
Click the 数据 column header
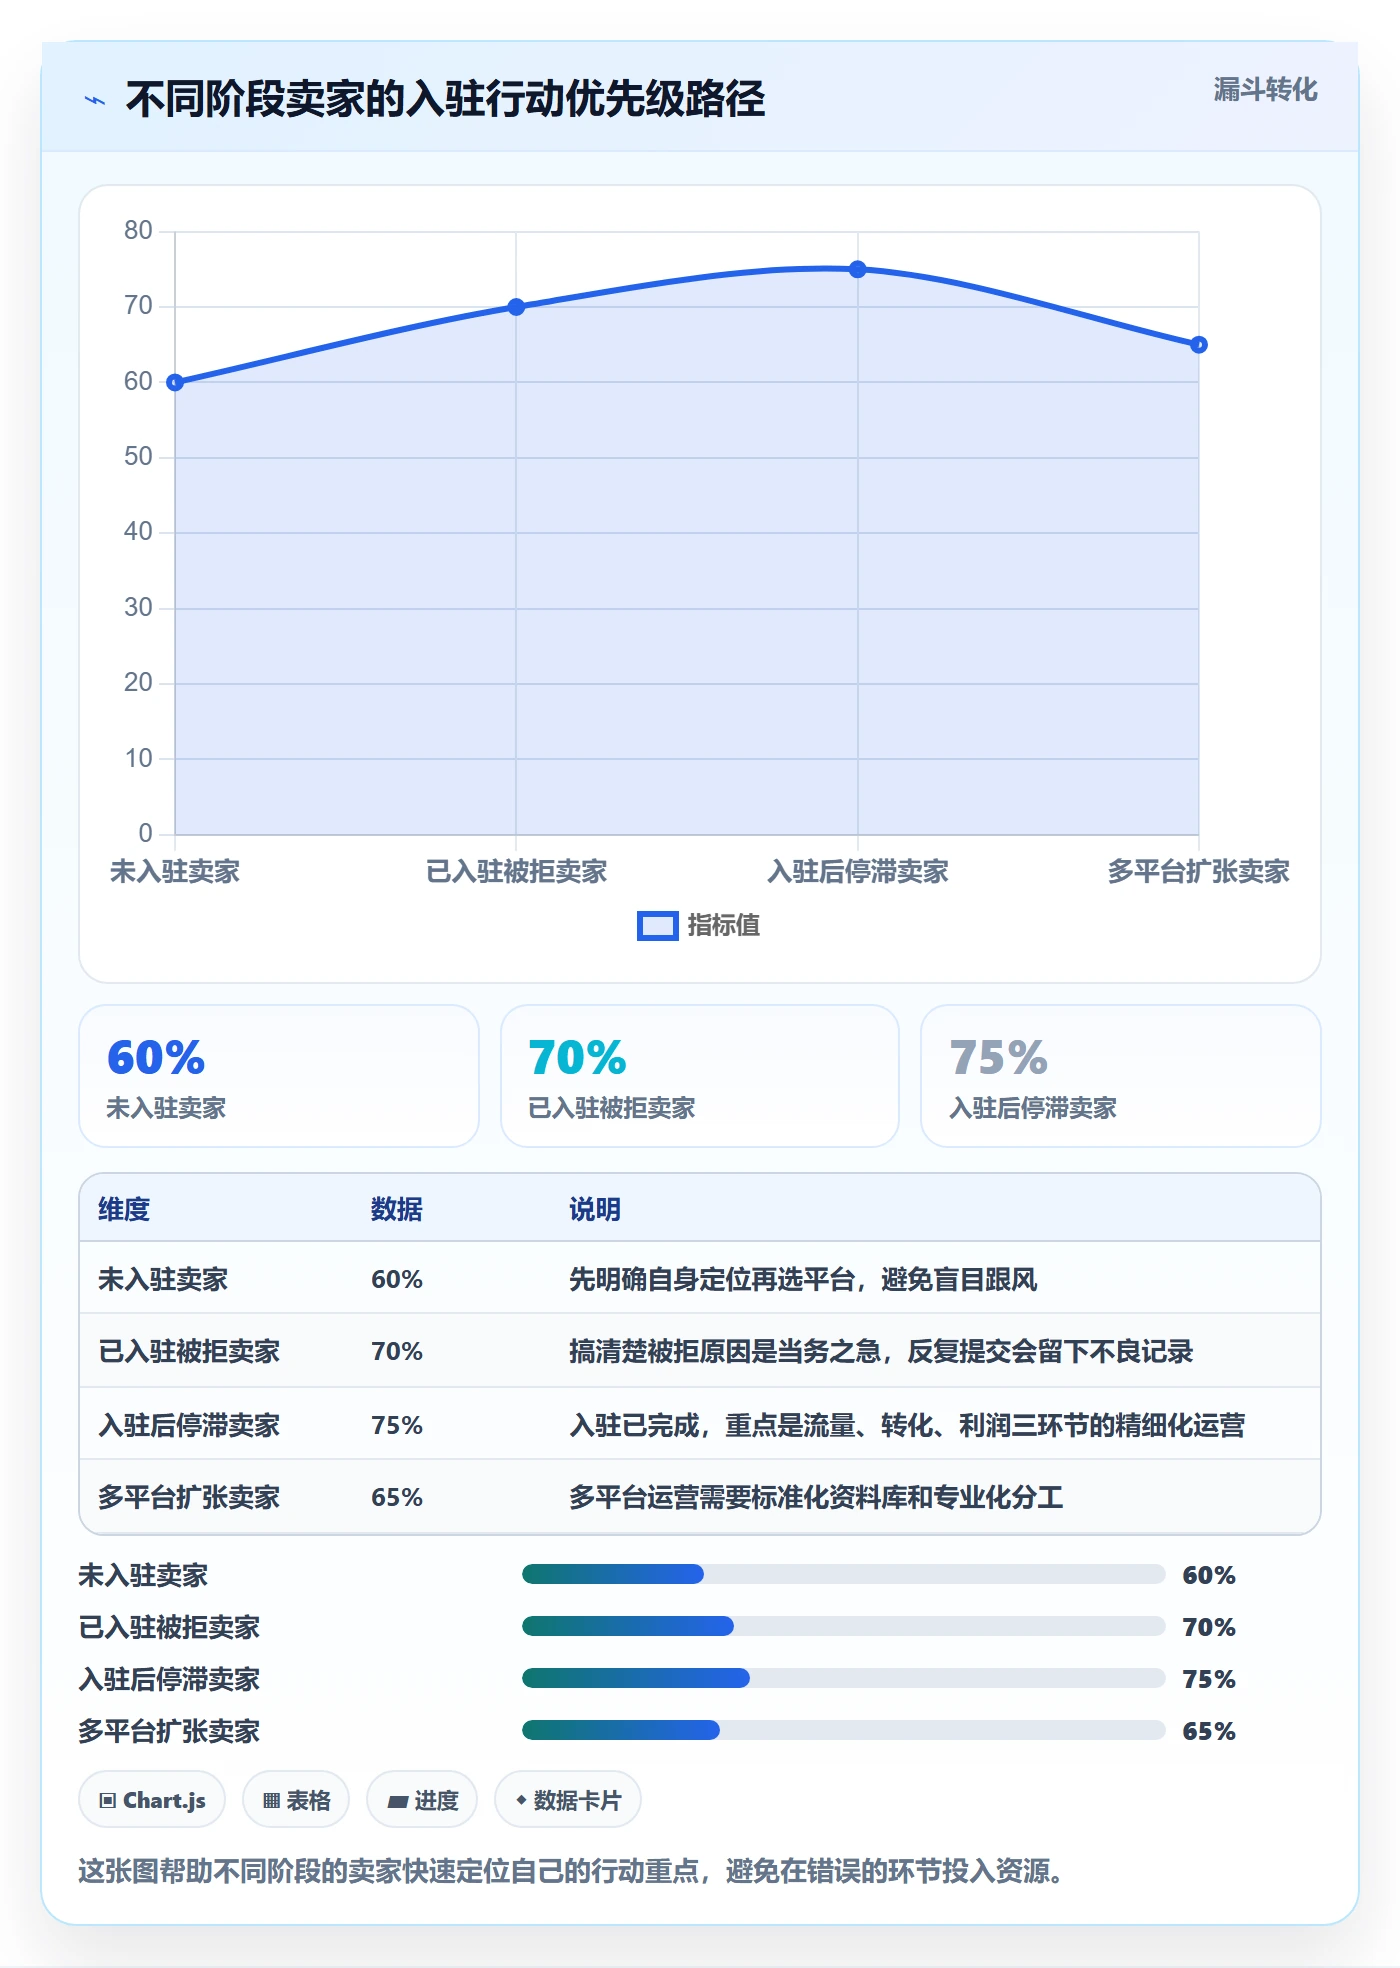(397, 1209)
